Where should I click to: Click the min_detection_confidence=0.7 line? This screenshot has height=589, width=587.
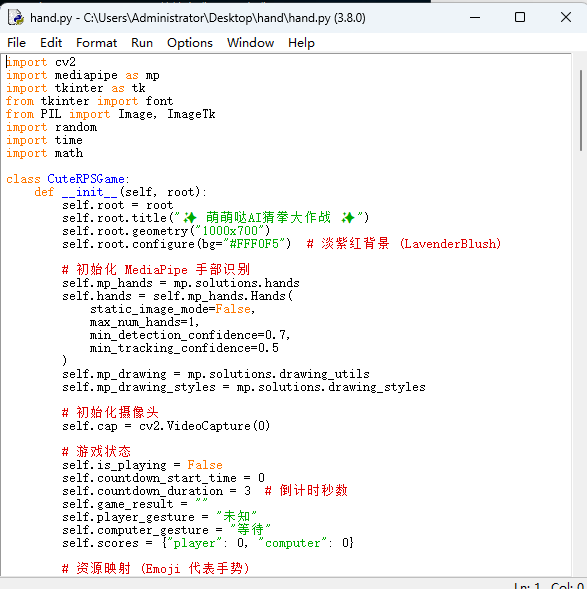pyautogui.click(x=190, y=335)
